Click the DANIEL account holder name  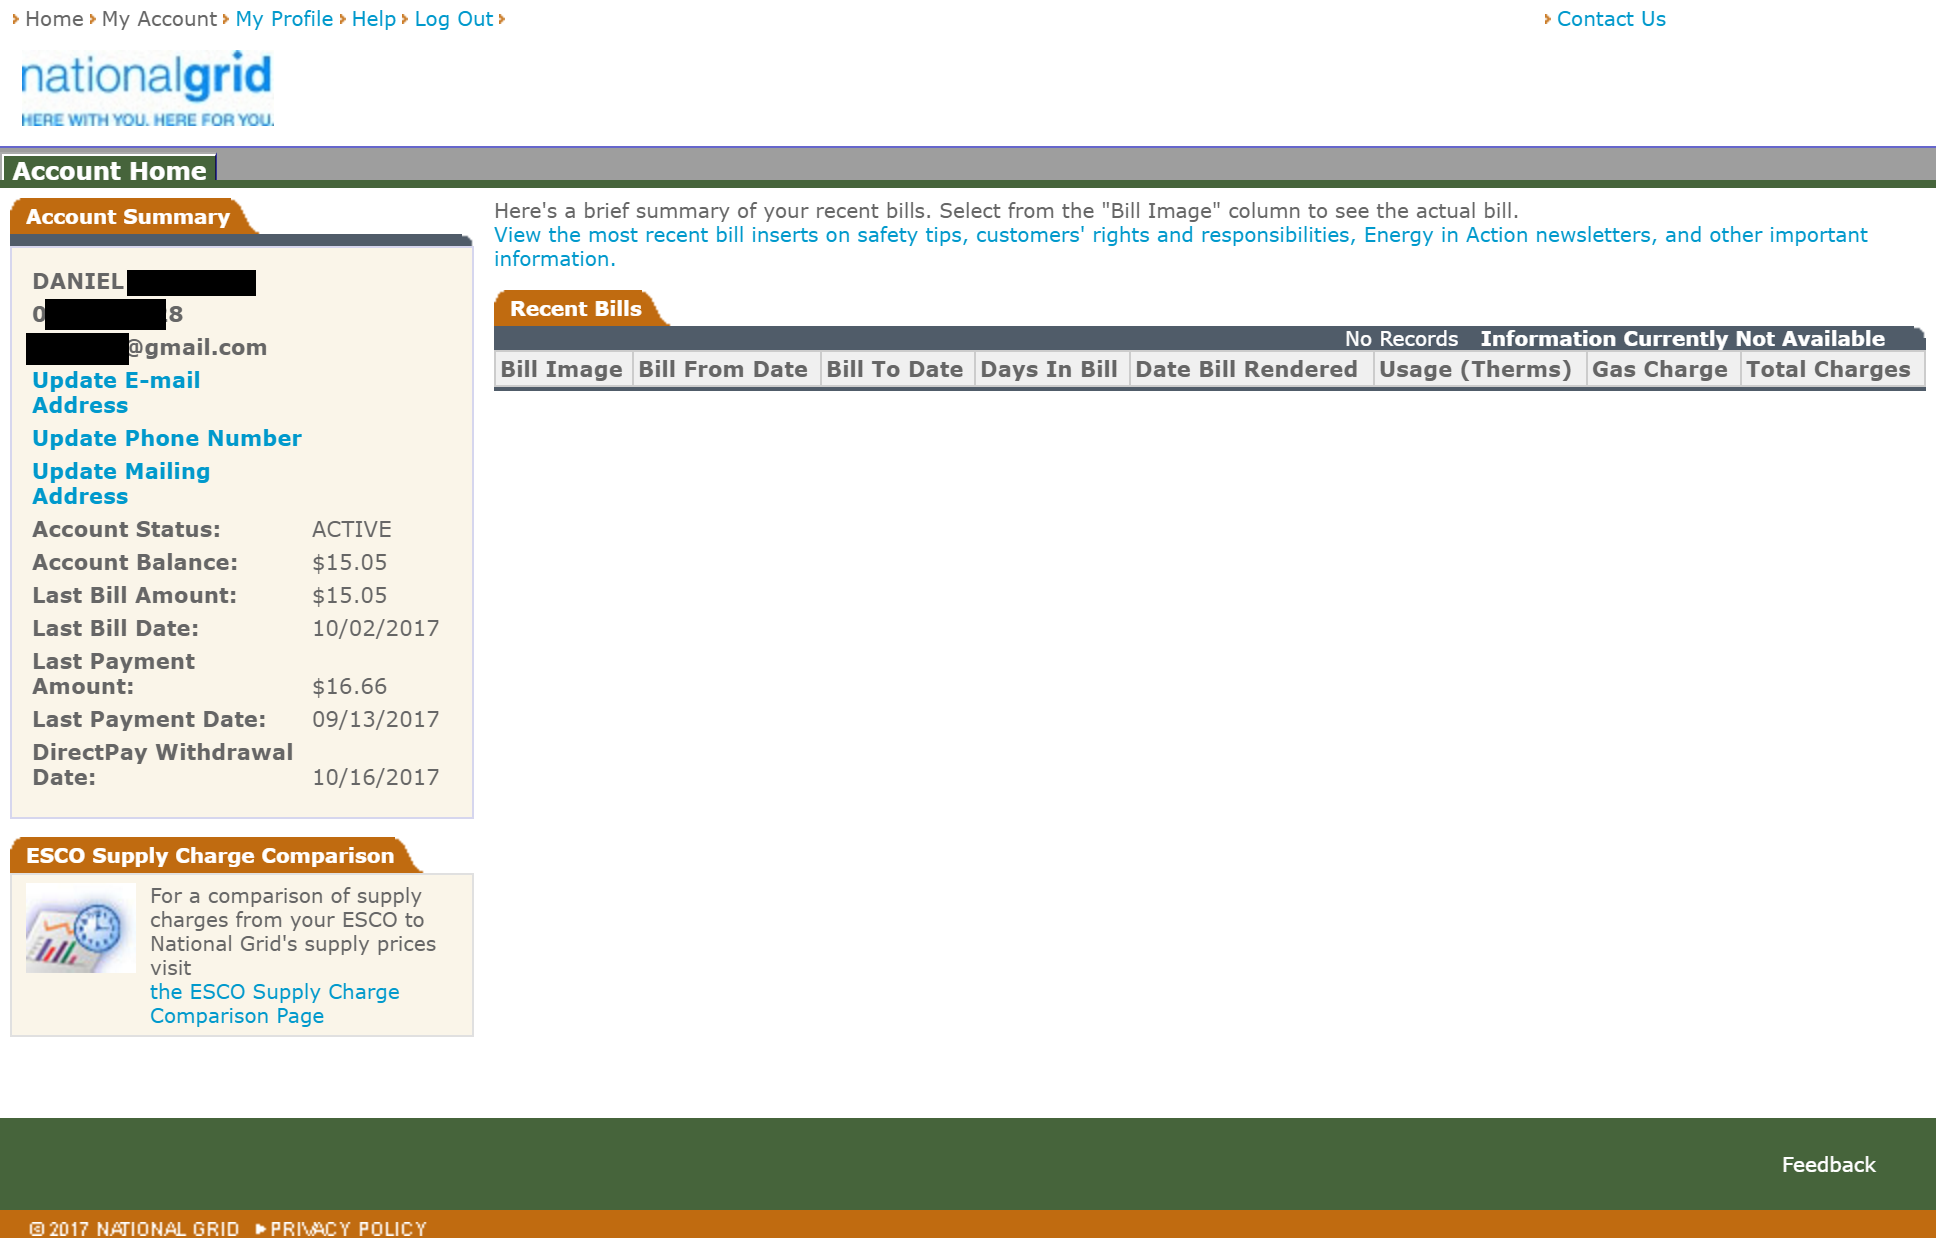click(78, 281)
